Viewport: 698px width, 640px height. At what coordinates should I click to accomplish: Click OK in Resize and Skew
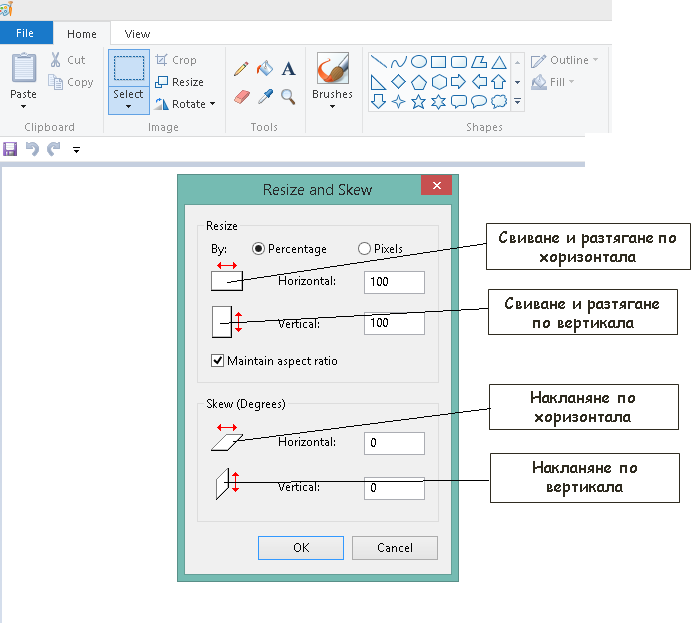point(301,548)
